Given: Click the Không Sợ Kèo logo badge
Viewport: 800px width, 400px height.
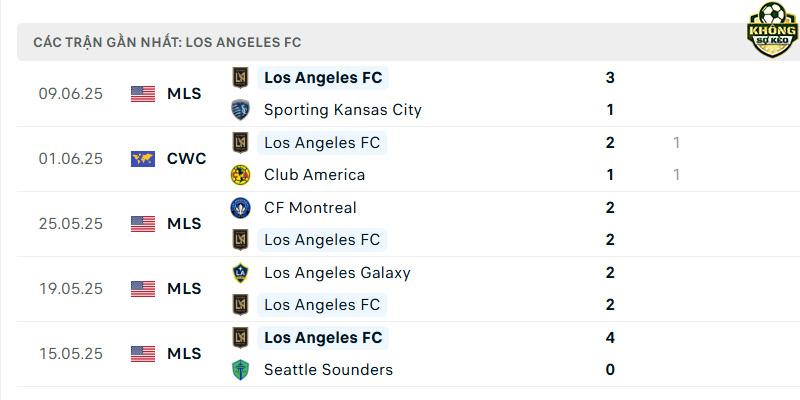Looking at the screenshot, I should (772, 30).
